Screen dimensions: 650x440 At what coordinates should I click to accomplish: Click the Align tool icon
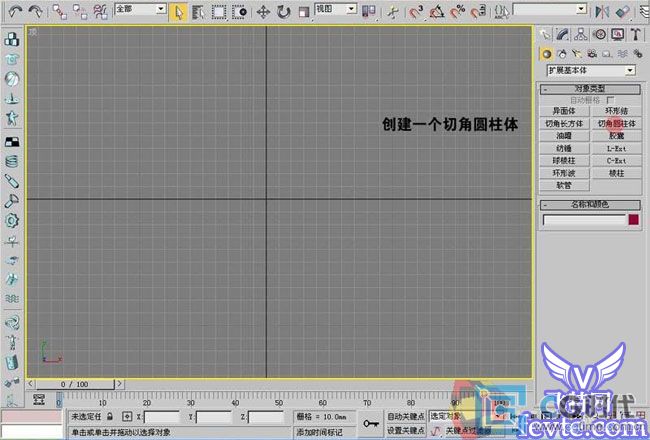[623, 12]
